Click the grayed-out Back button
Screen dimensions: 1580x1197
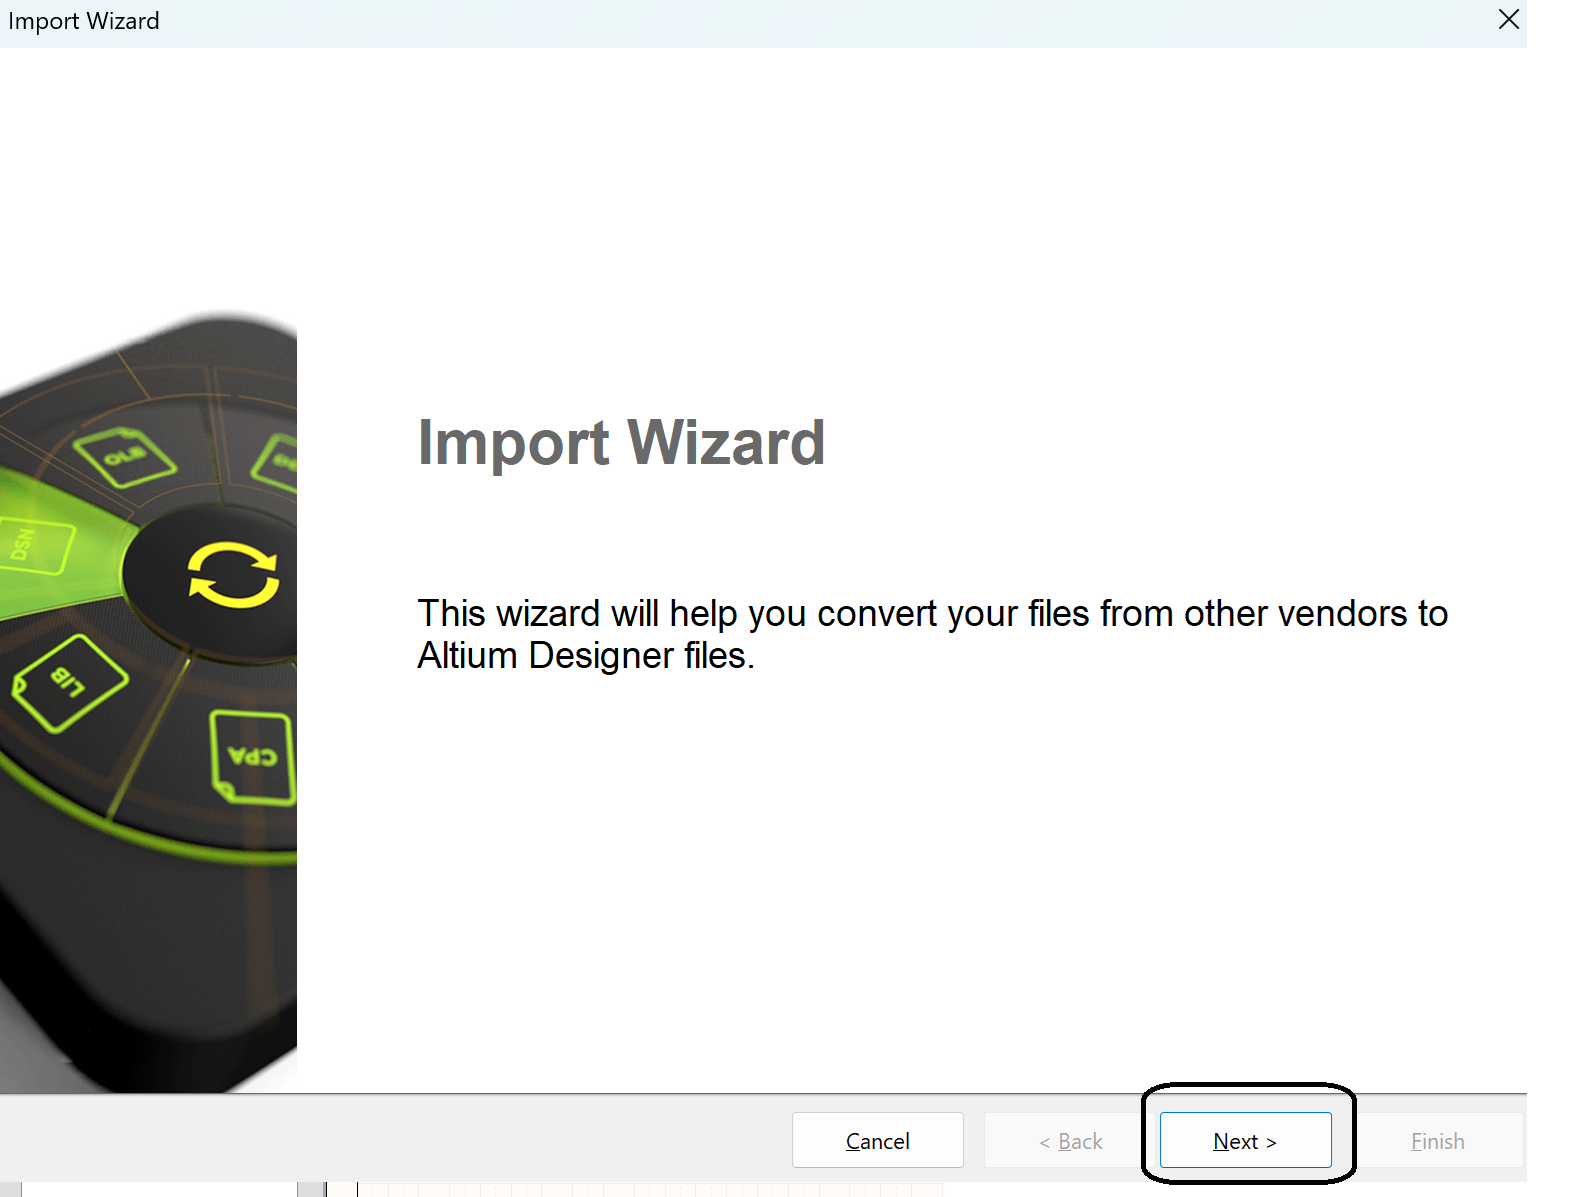(x=1069, y=1140)
